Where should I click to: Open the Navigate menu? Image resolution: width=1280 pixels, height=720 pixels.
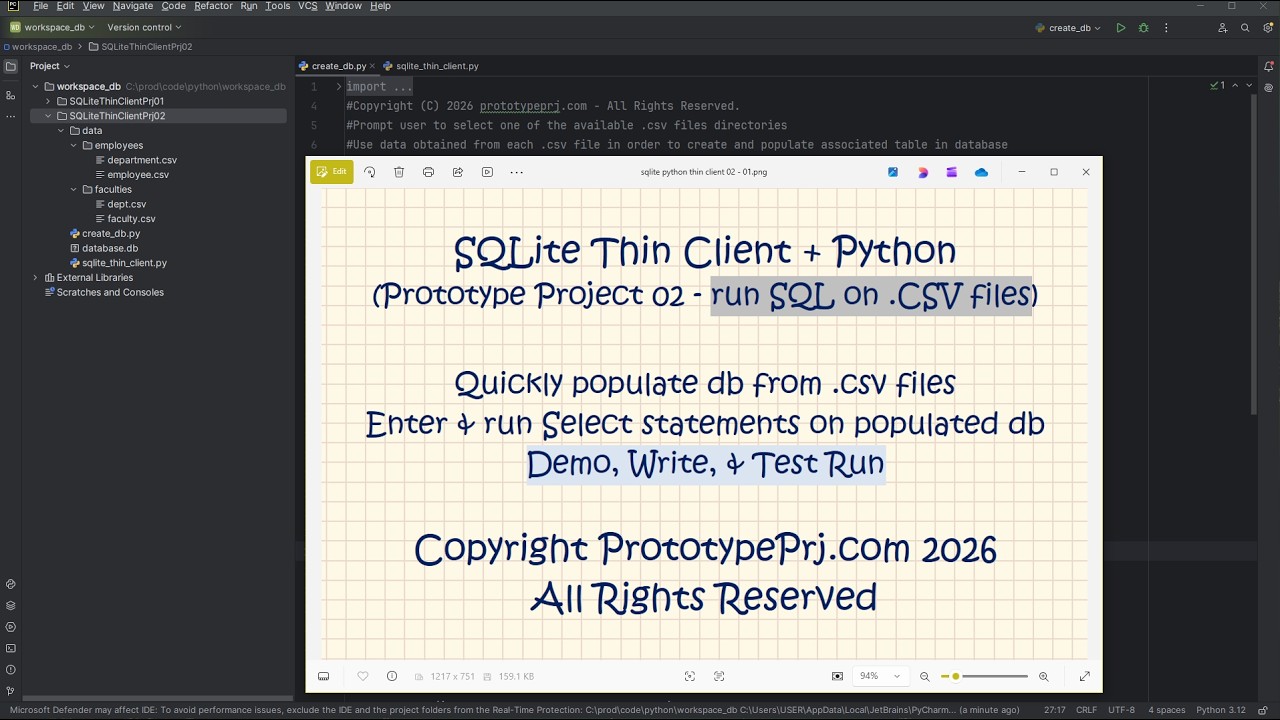(x=133, y=6)
